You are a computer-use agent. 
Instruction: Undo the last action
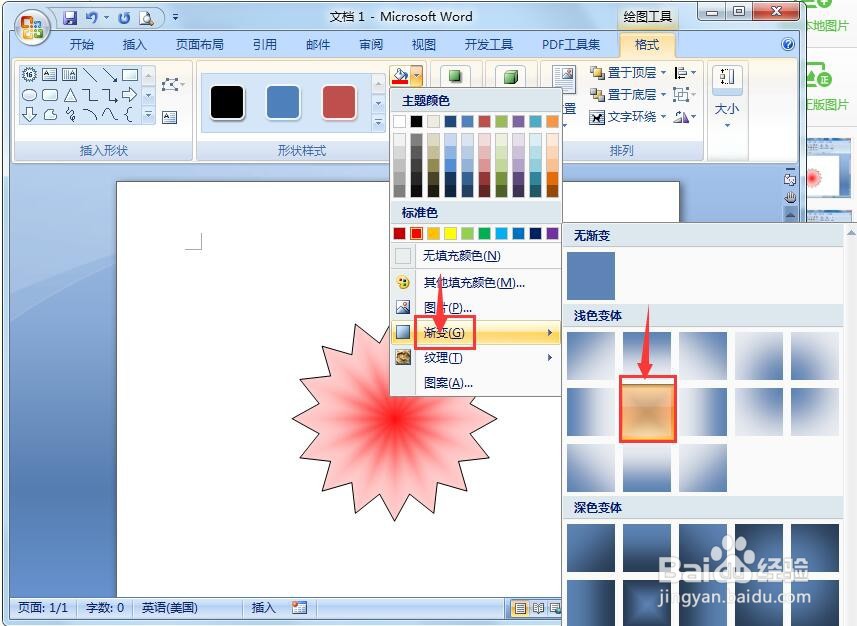coord(91,18)
